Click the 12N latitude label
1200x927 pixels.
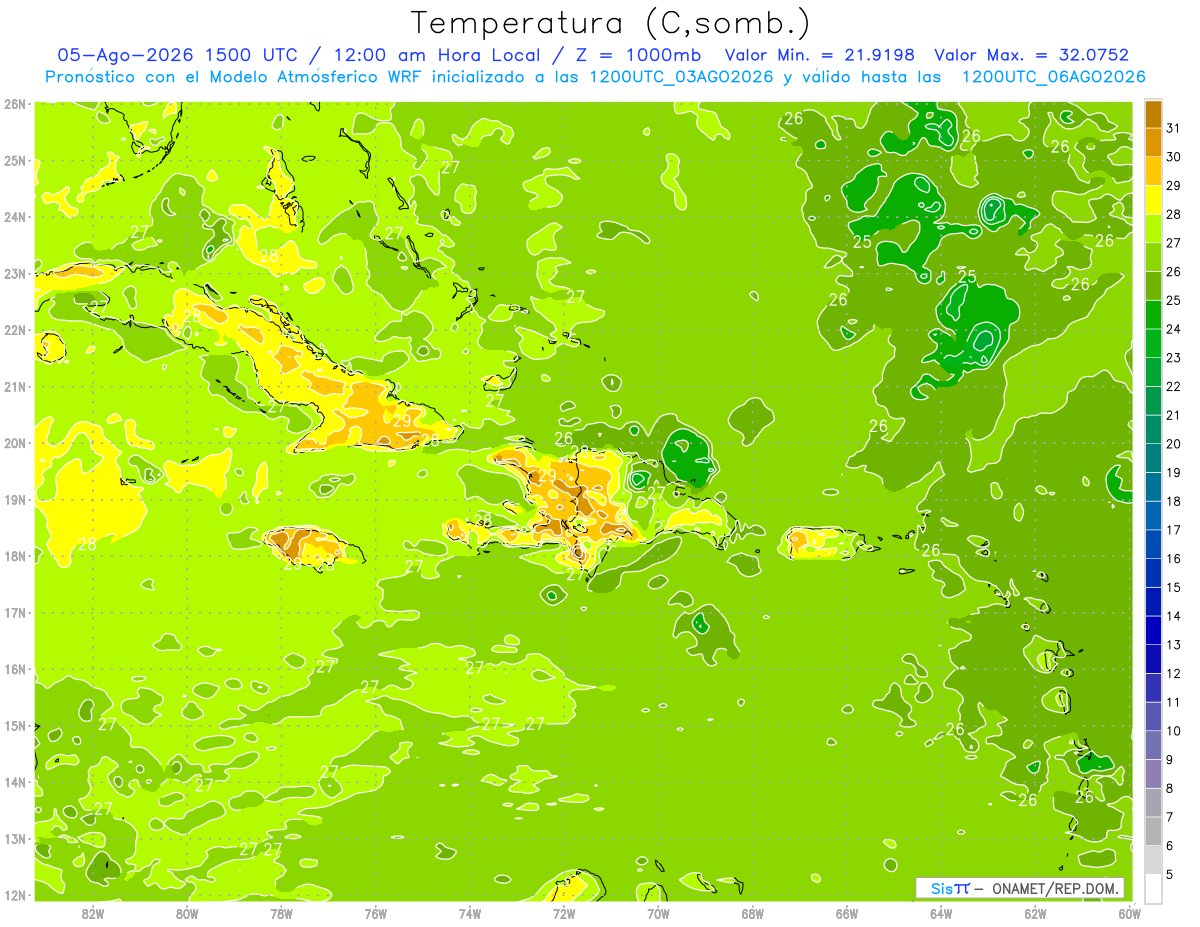click(x=15, y=895)
